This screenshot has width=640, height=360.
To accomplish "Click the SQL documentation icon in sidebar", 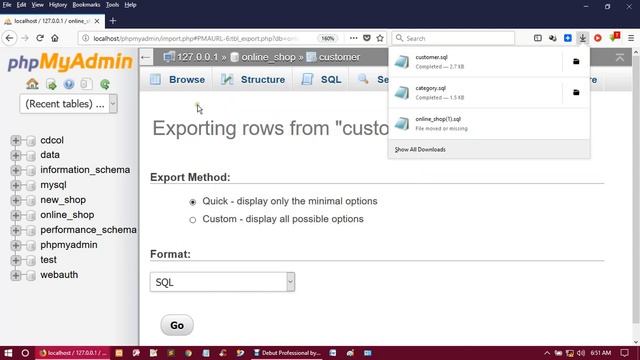I will pyautogui.click(x=86, y=84).
